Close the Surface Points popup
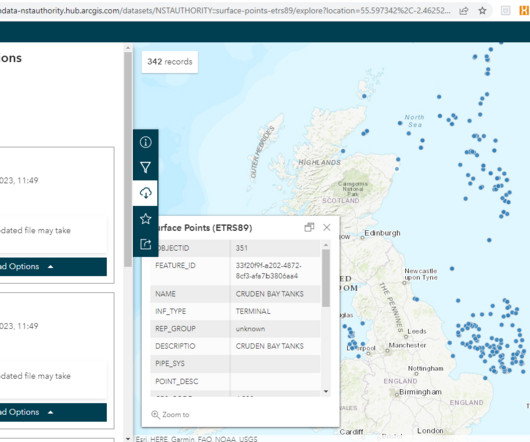530x442 pixels. pyautogui.click(x=327, y=227)
